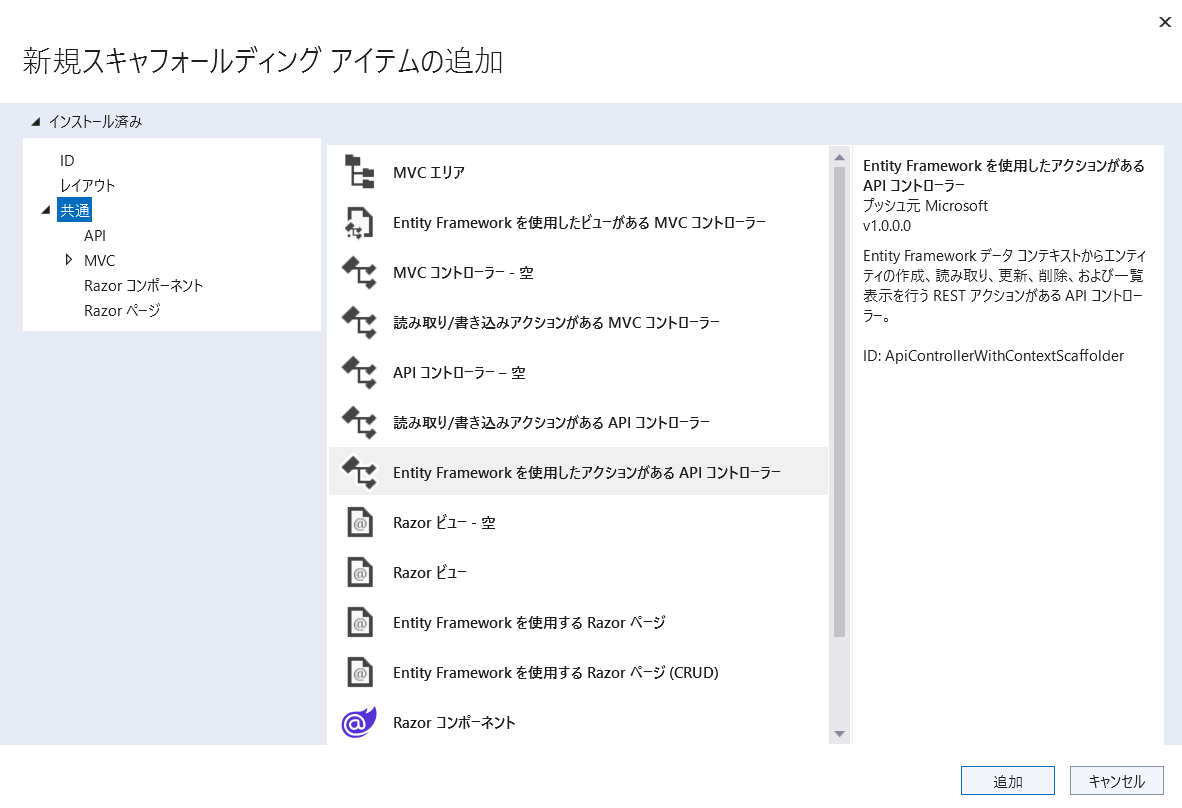Select レイアウト in the category tree
The width and height of the screenshot is (1182, 808).
click(x=87, y=186)
